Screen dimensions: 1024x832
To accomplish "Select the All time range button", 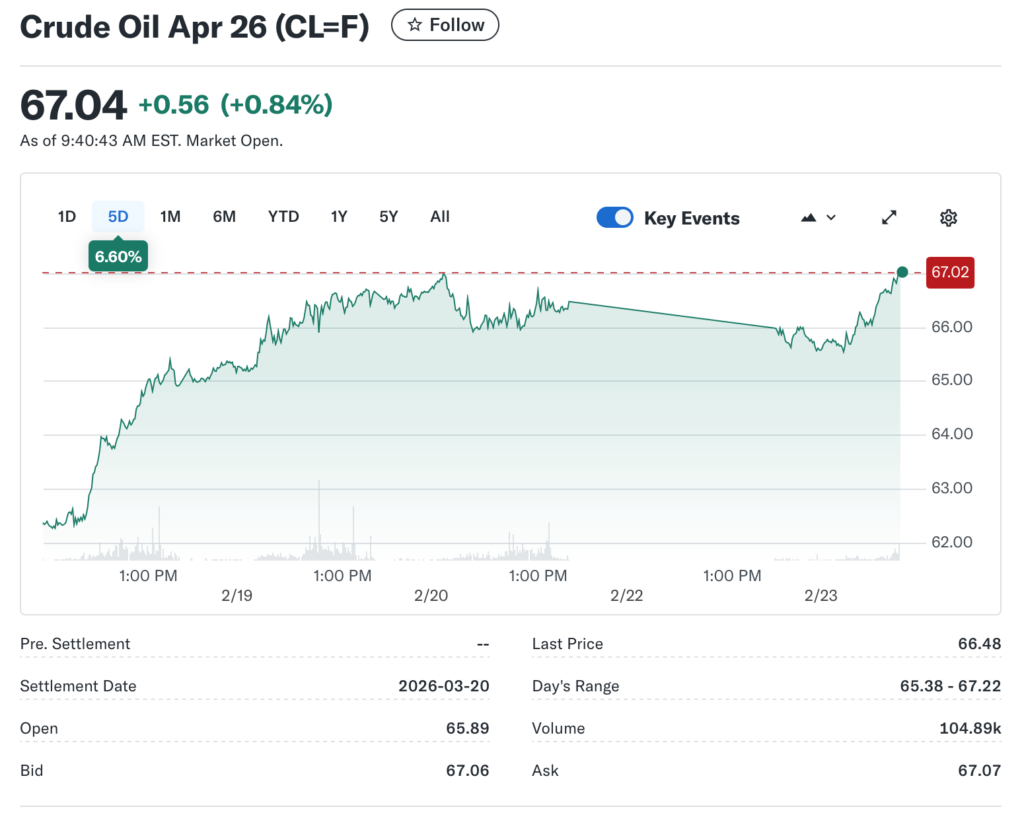I will click(x=439, y=216).
